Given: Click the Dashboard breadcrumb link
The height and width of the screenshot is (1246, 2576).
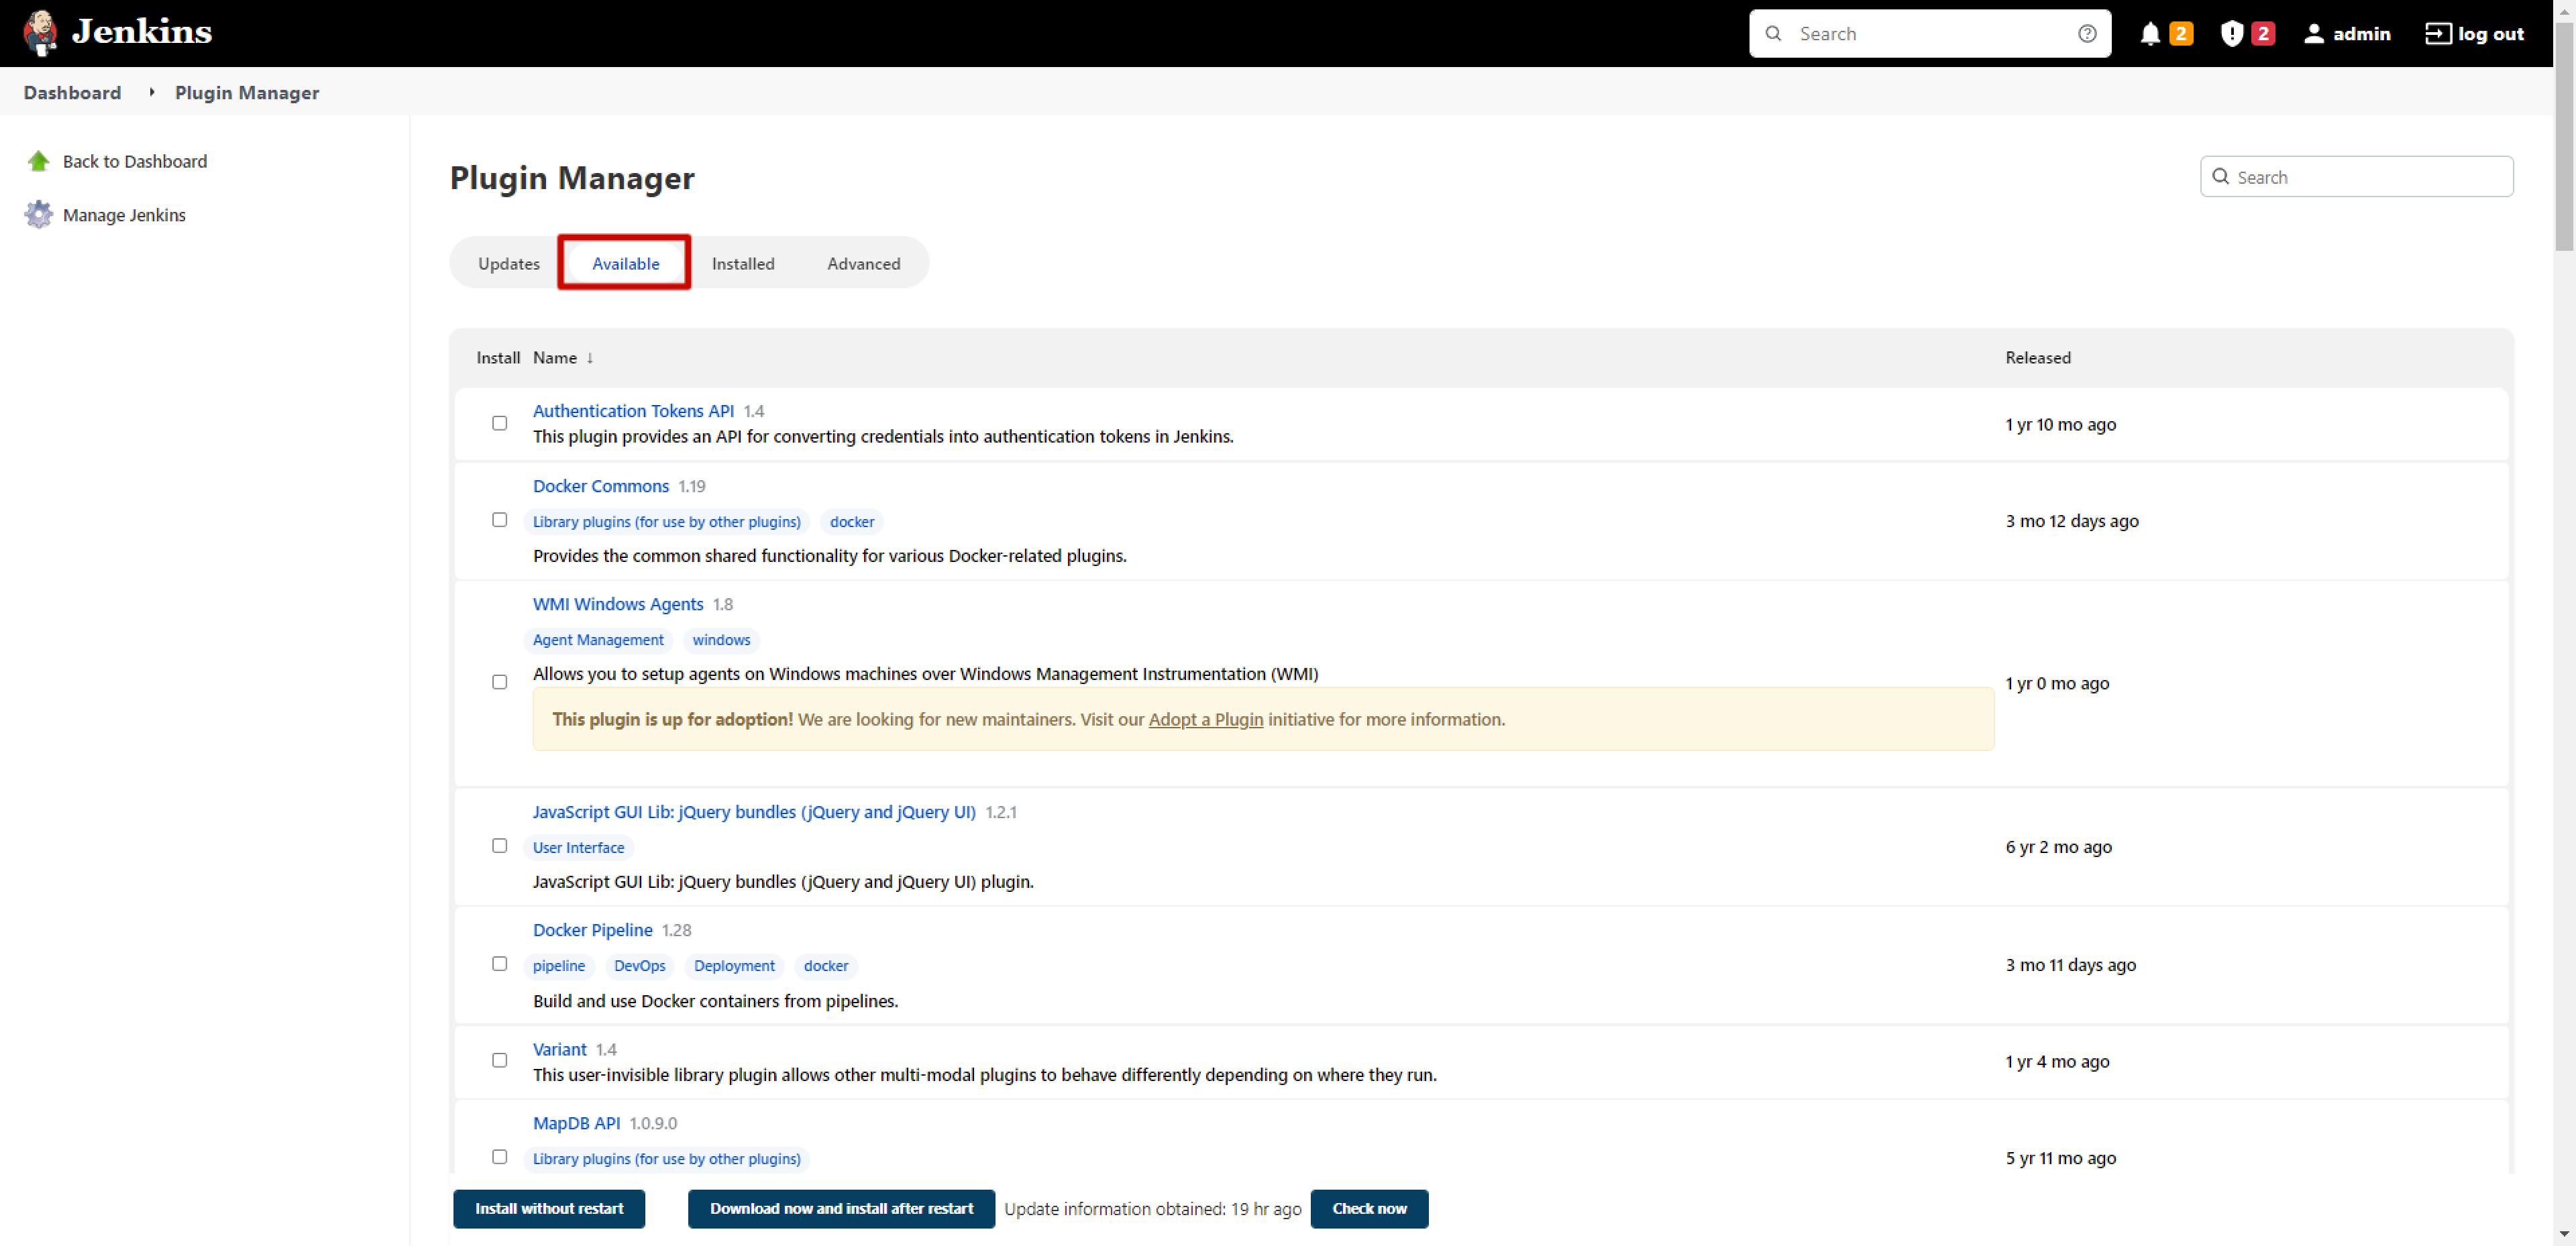Looking at the screenshot, I should (72, 92).
